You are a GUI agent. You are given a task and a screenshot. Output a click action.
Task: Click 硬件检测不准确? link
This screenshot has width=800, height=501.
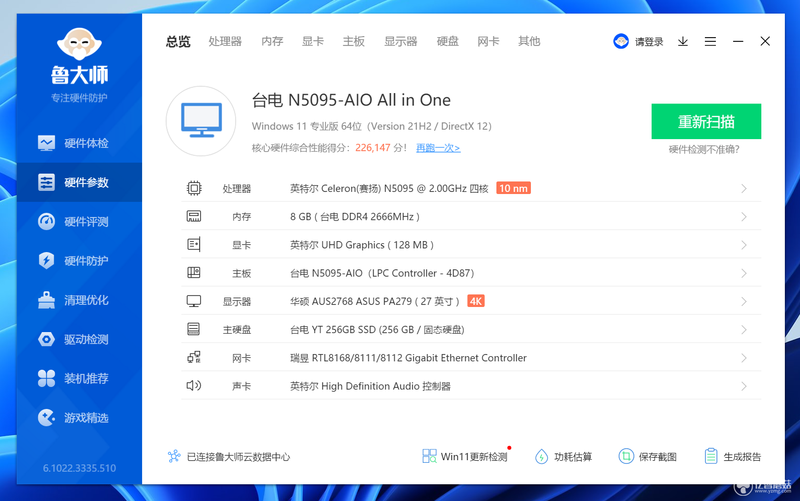(x=704, y=149)
